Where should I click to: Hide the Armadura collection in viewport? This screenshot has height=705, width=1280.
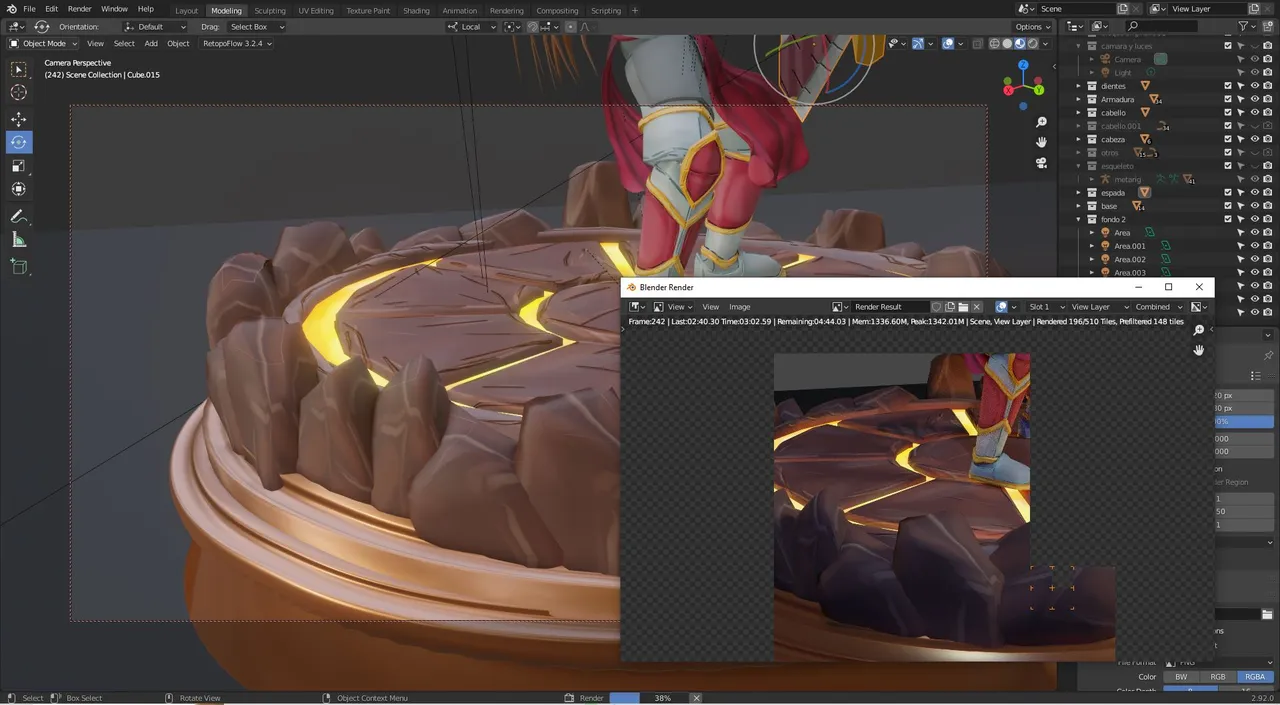1255,99
